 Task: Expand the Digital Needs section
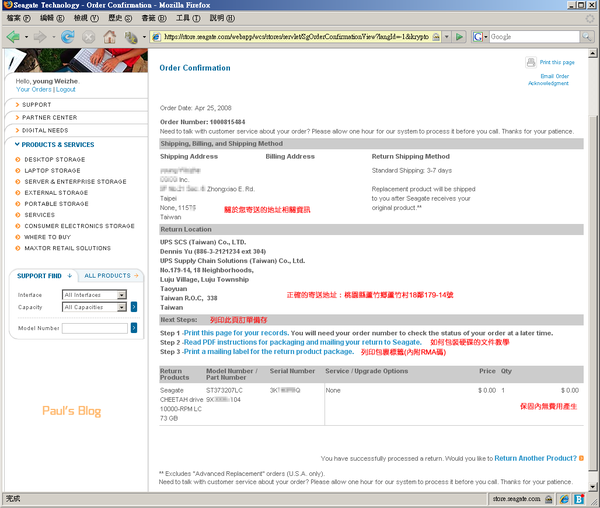(x=42, y=130)
